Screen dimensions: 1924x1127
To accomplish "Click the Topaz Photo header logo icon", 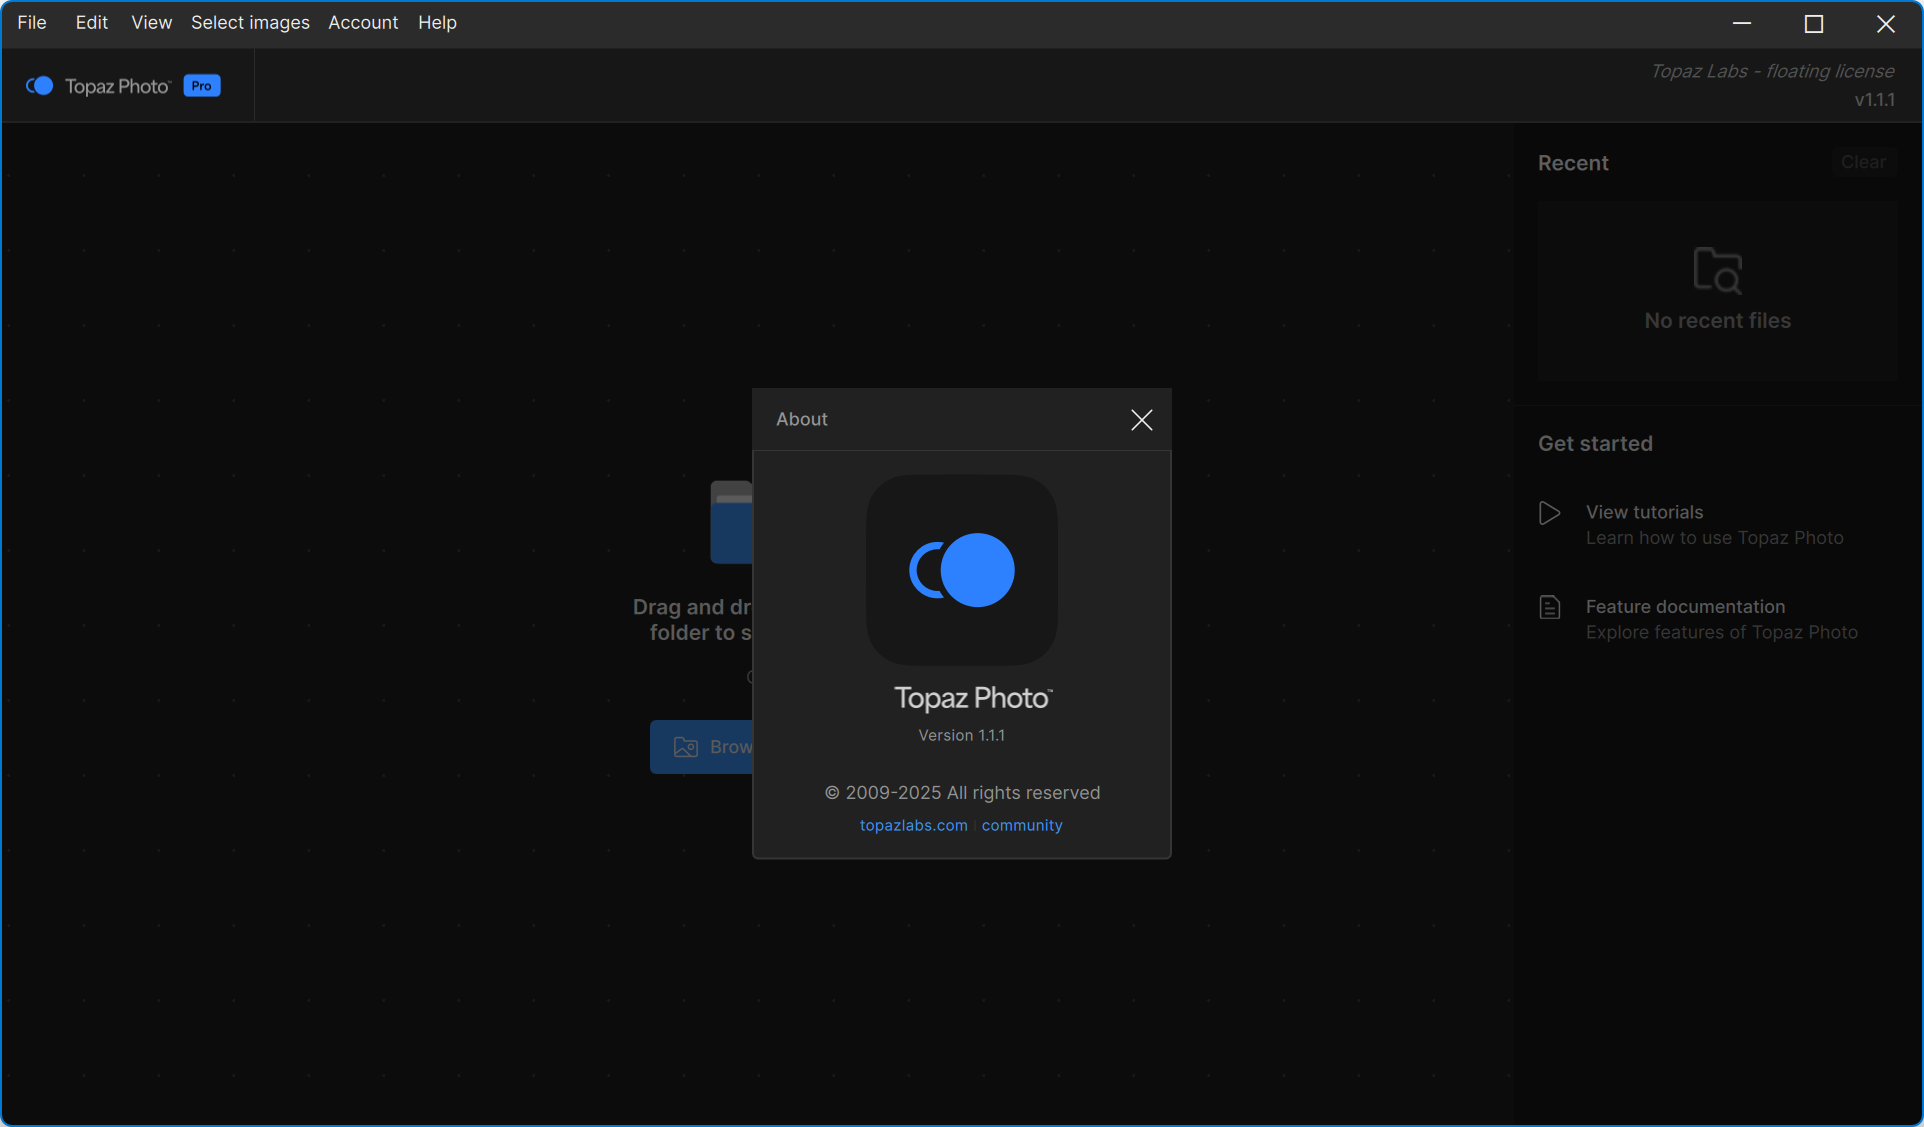I will click(40, 86).
